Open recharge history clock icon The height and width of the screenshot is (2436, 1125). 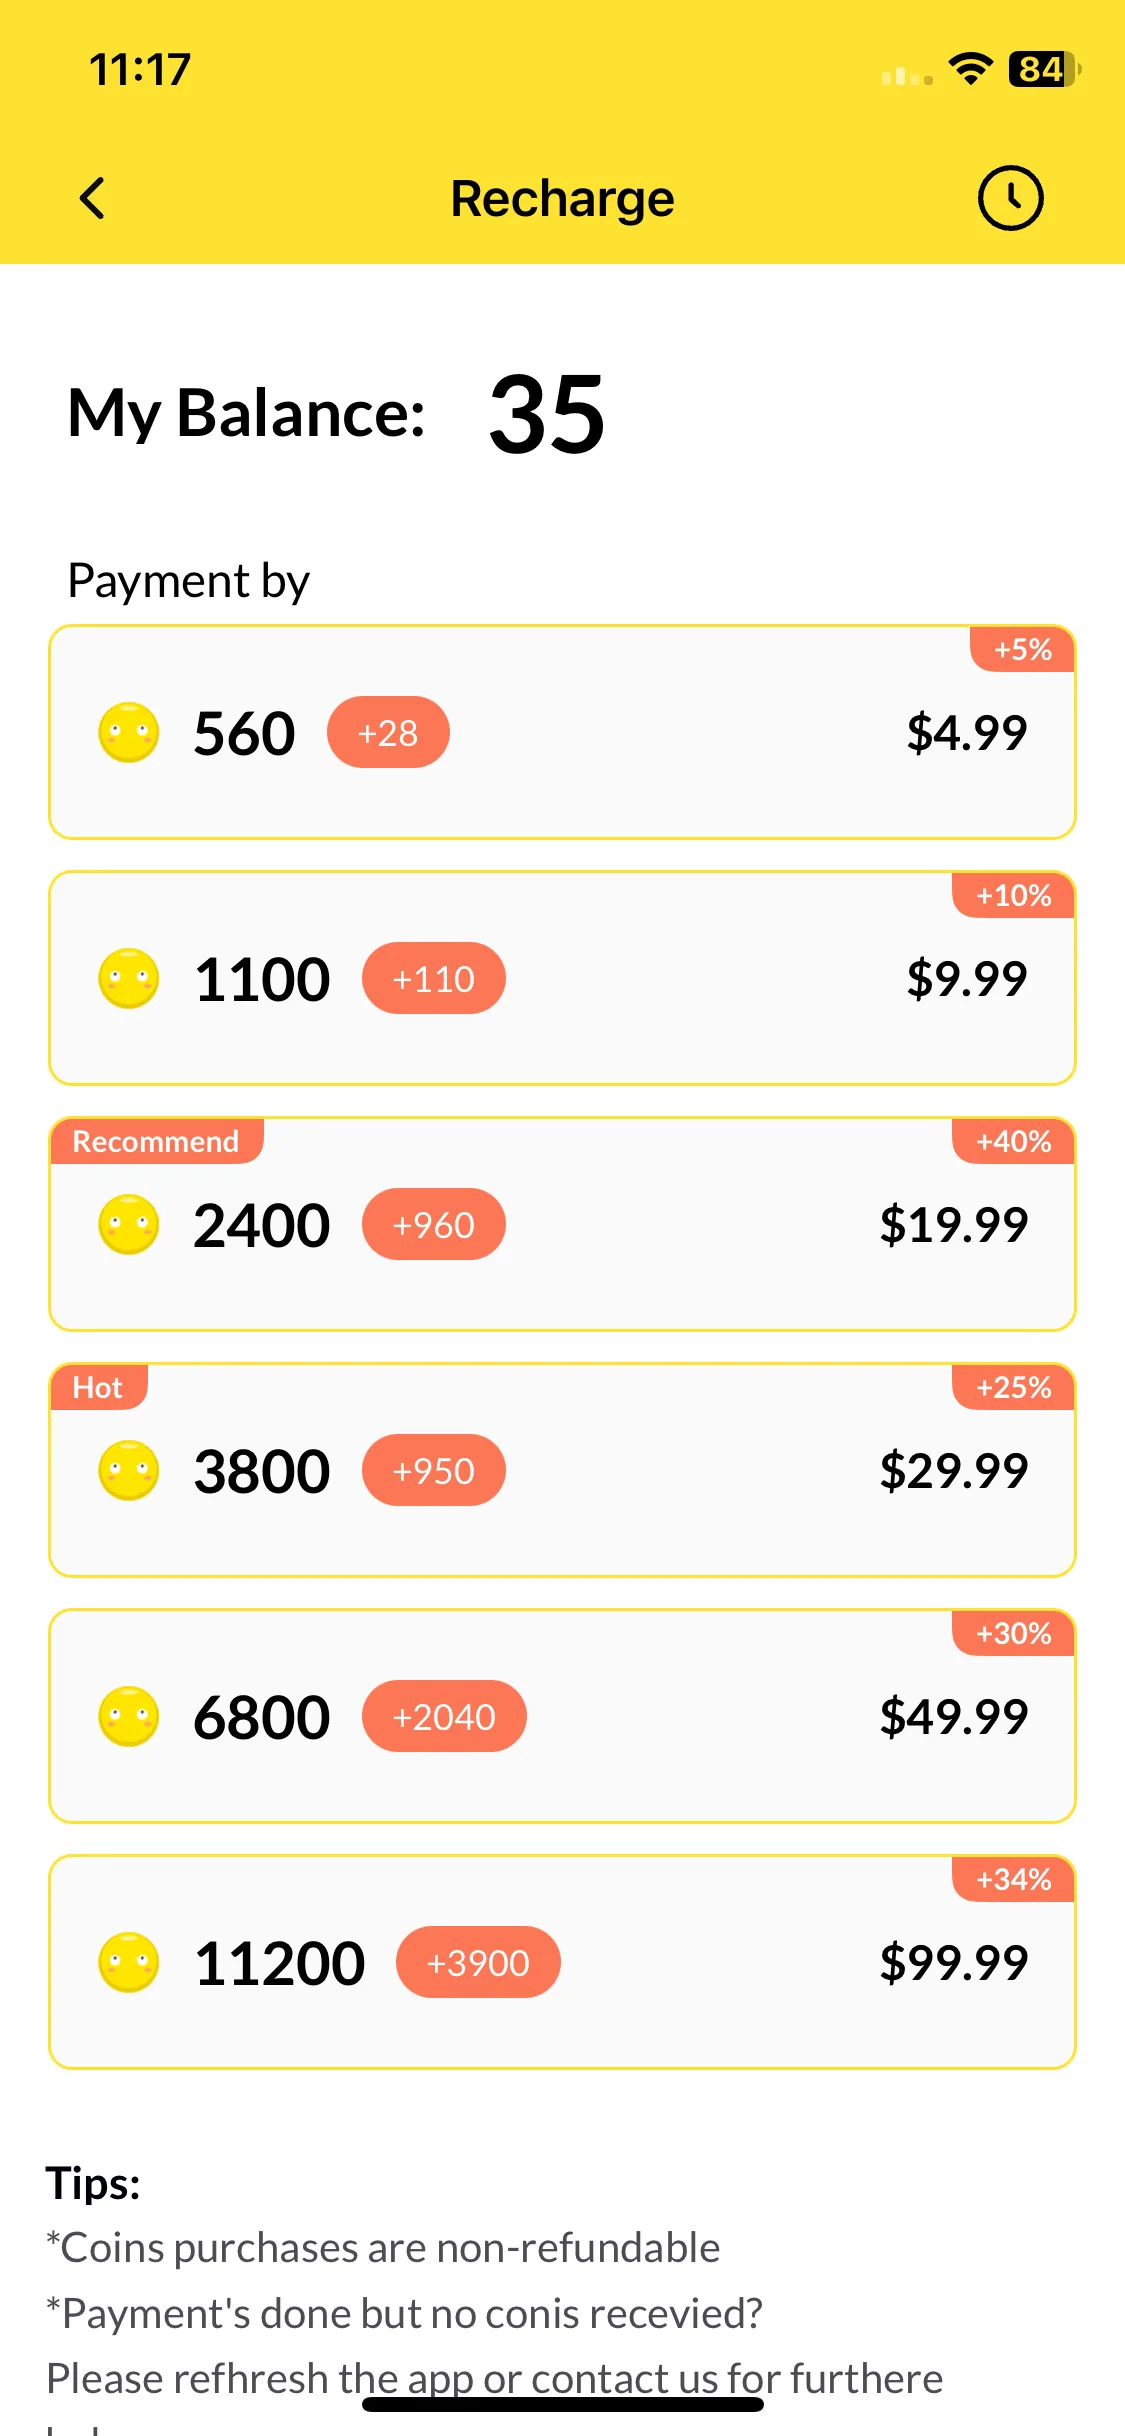(1010, 198)
